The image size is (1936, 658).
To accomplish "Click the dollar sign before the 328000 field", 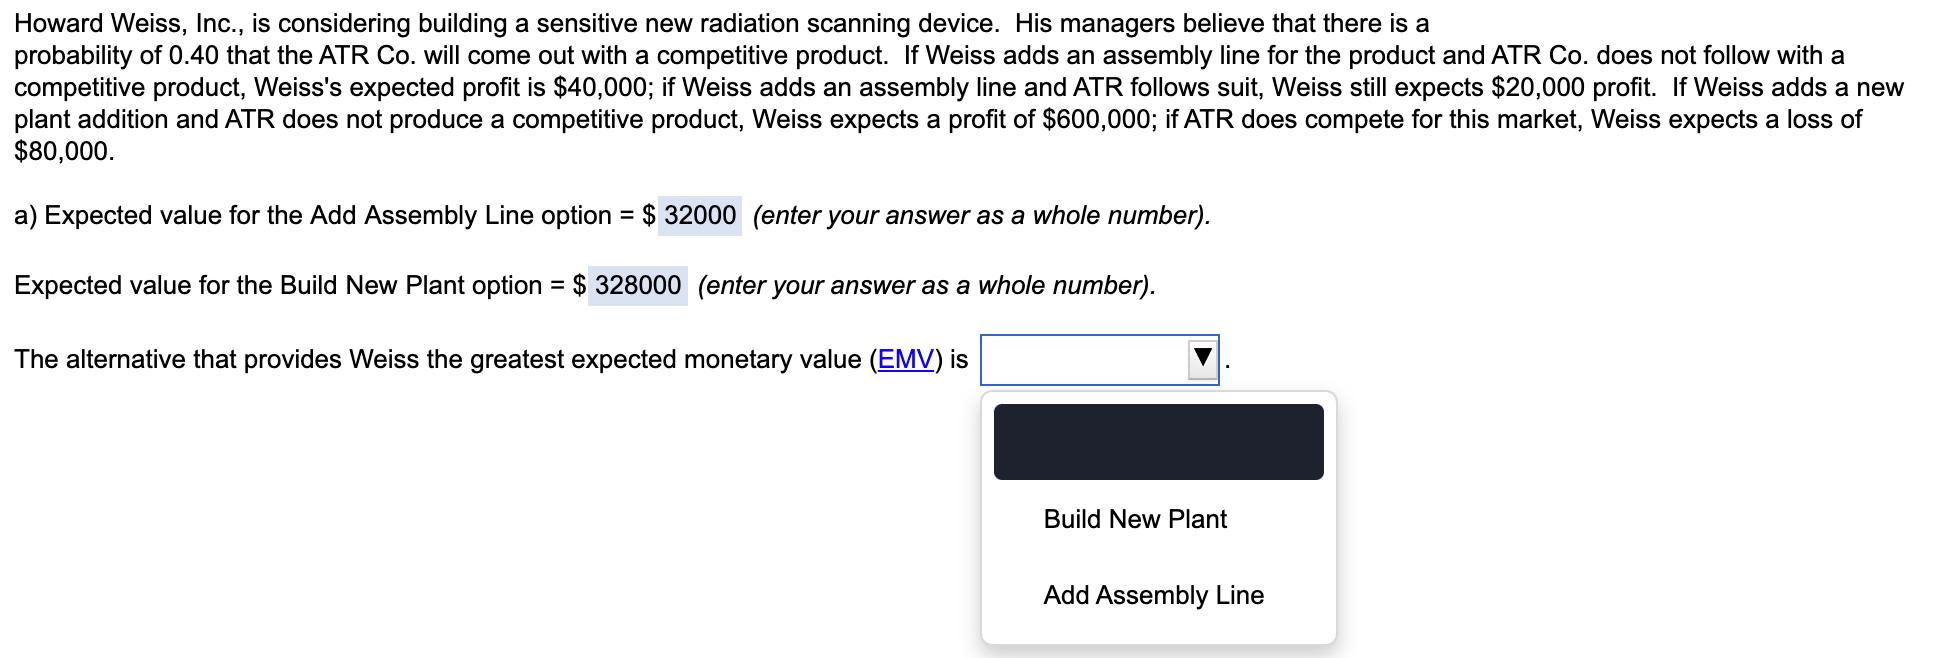I will click(x=580, y=286).
